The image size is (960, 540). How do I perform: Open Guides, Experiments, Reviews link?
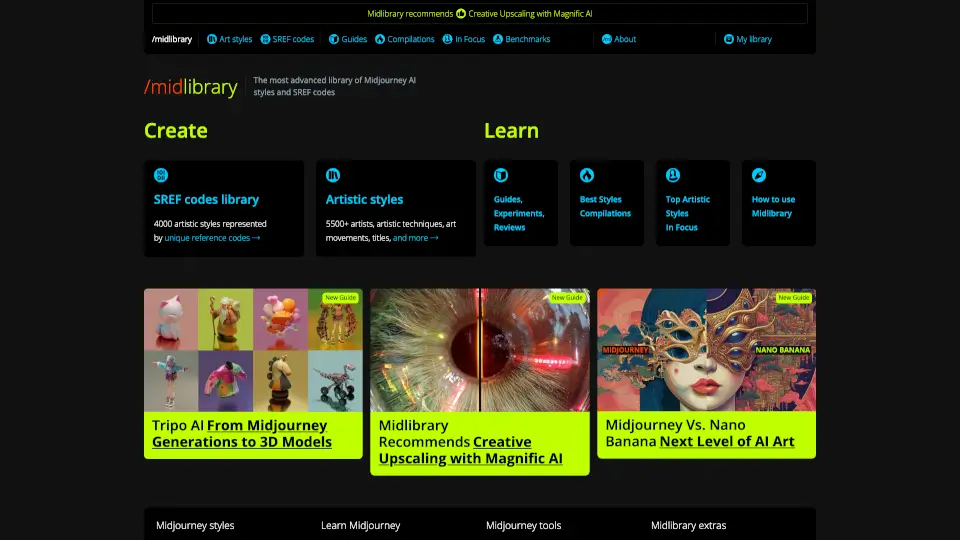[519, 213]
